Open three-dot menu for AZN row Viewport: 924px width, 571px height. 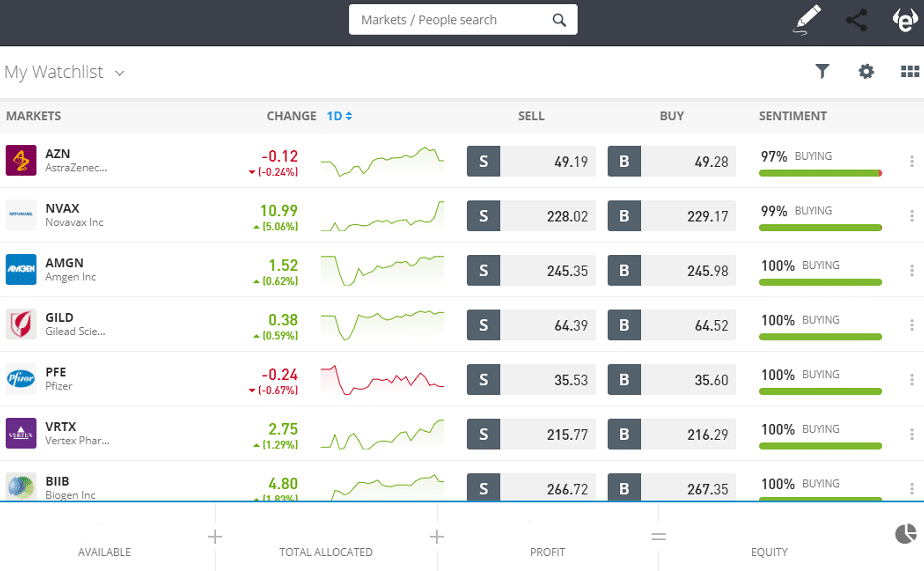[x=912, y=161]
